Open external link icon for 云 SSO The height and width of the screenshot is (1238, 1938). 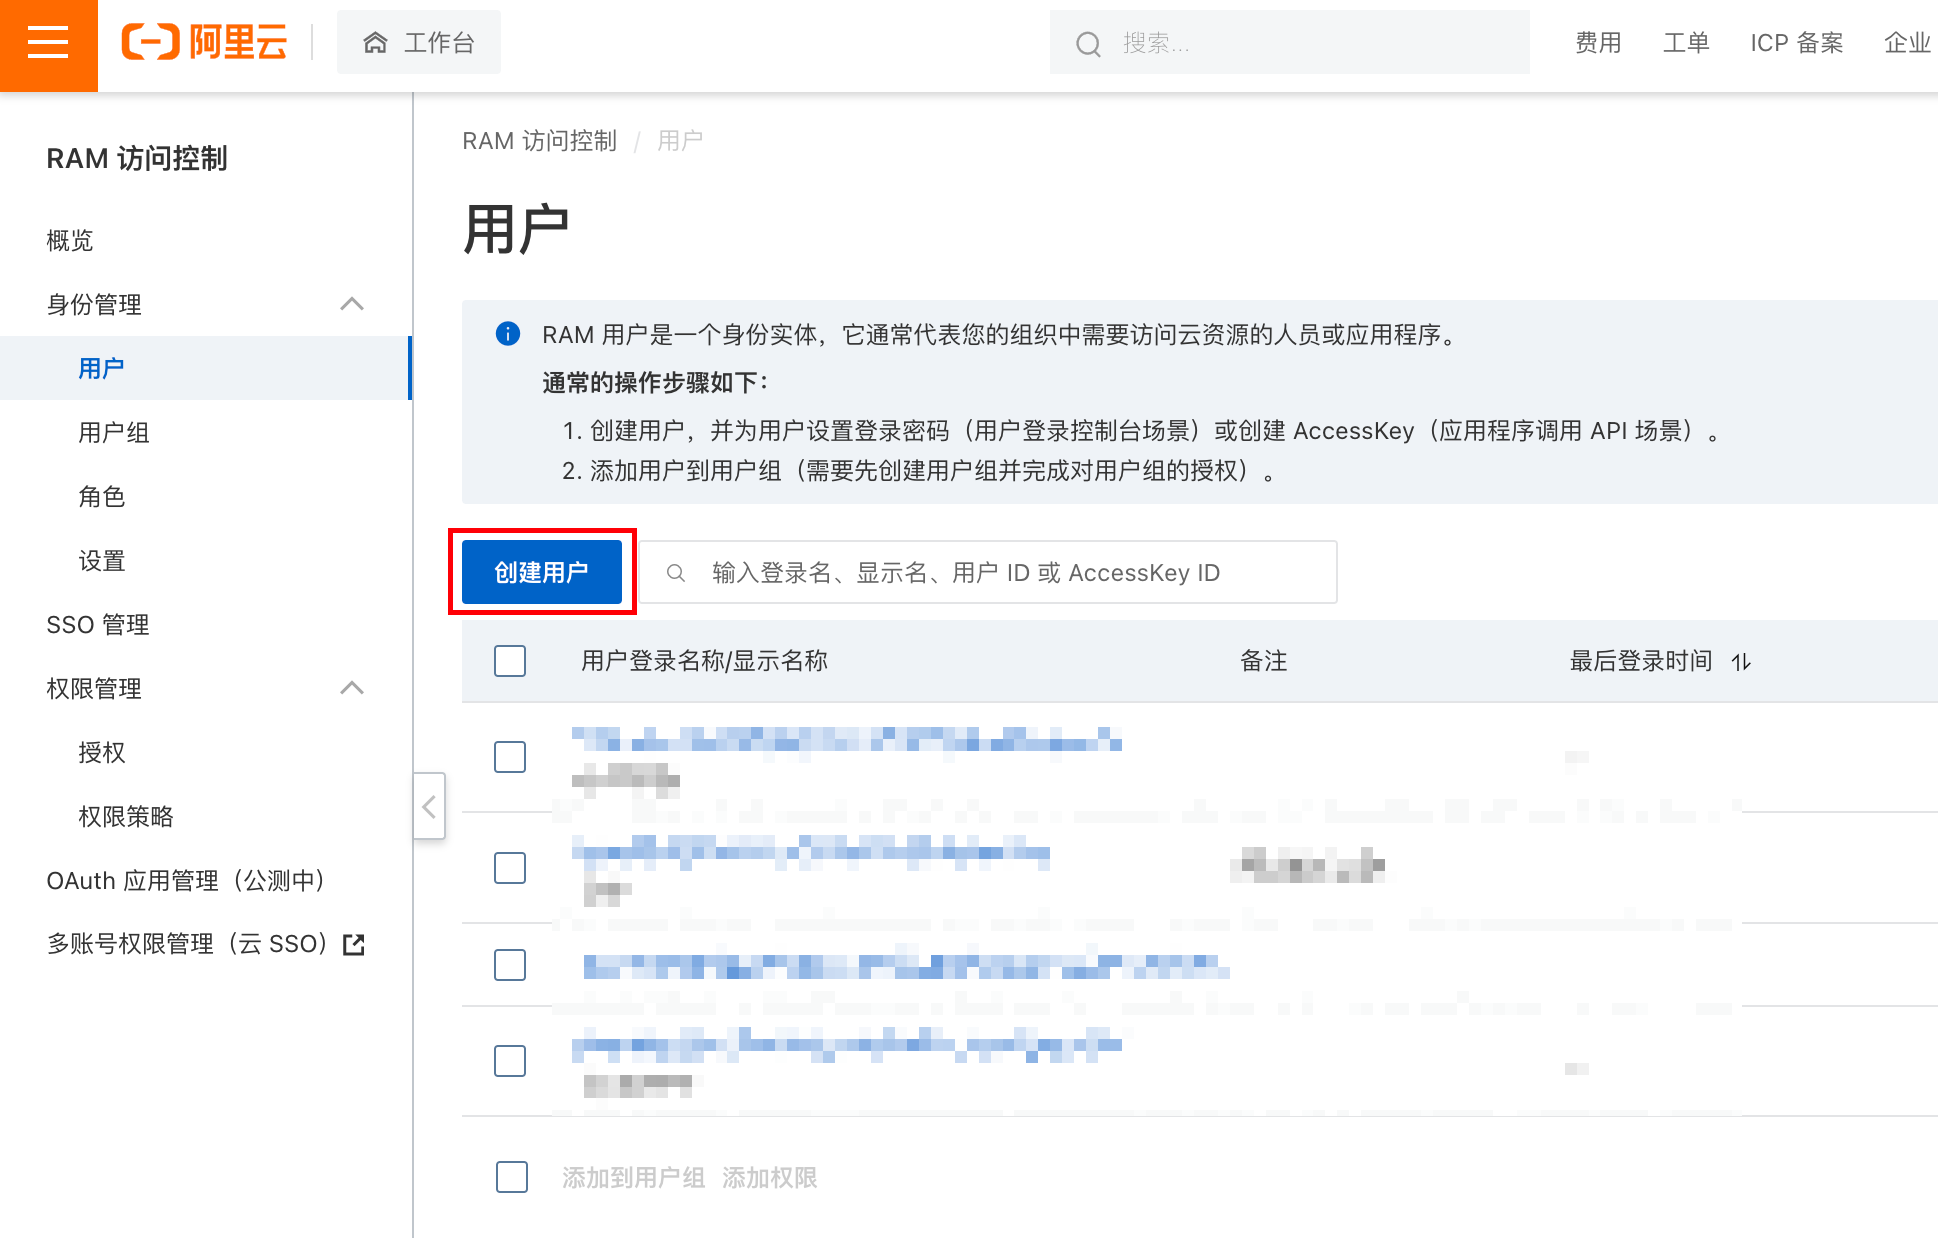(x=354, y=945)
